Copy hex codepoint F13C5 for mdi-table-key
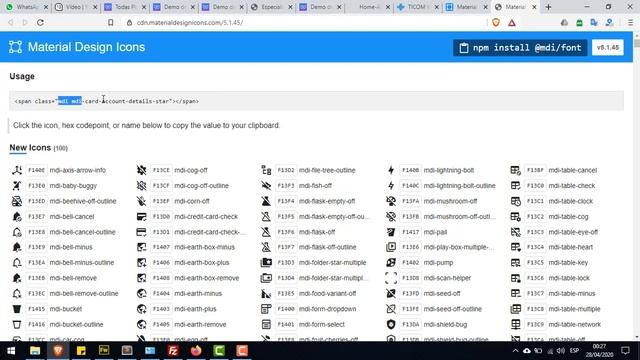The height and width of the screenshot is (360, 640). [x=535, y=262]
